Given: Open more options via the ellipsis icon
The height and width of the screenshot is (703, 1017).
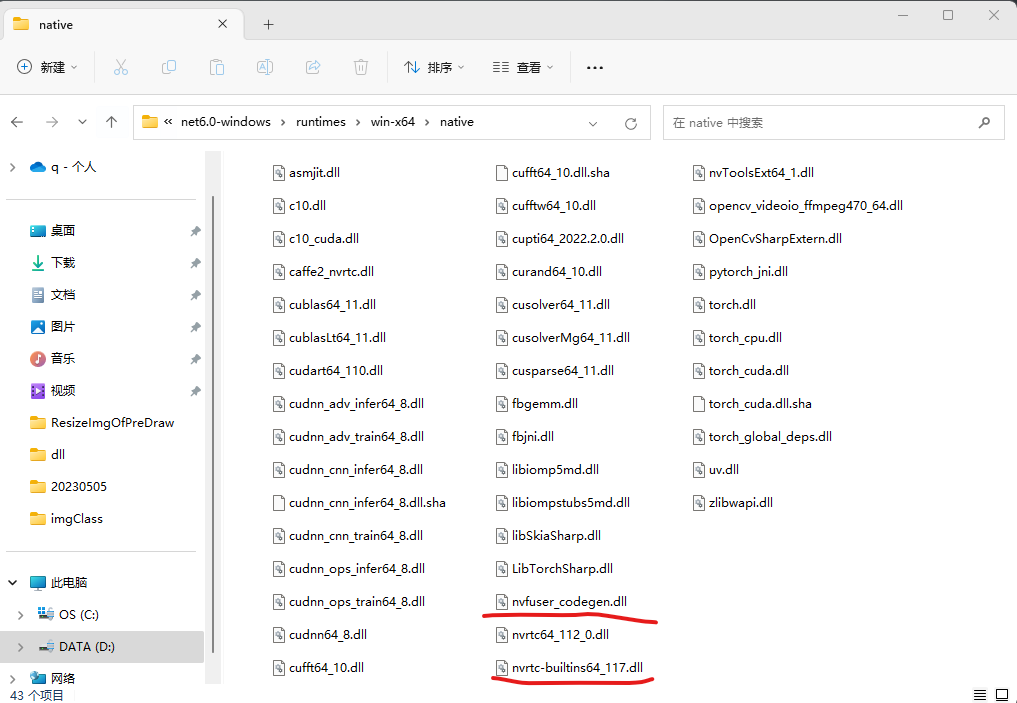Looking at the screenshot, I should point(594,67).
